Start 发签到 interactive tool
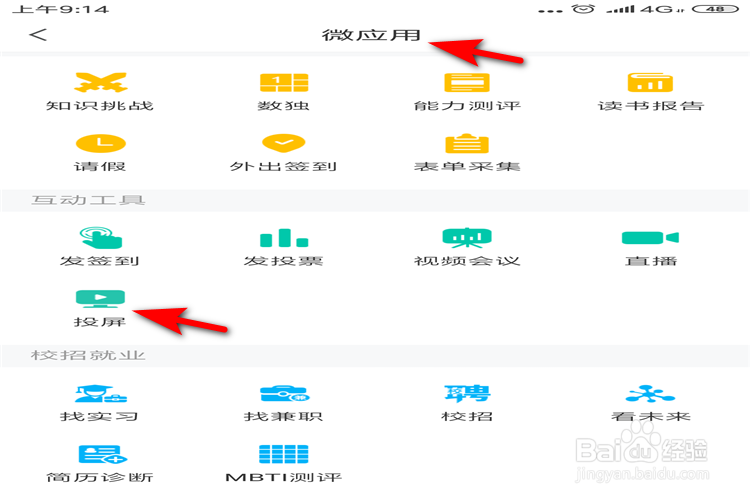Viewport: 750px width, 500px height. 100,247
